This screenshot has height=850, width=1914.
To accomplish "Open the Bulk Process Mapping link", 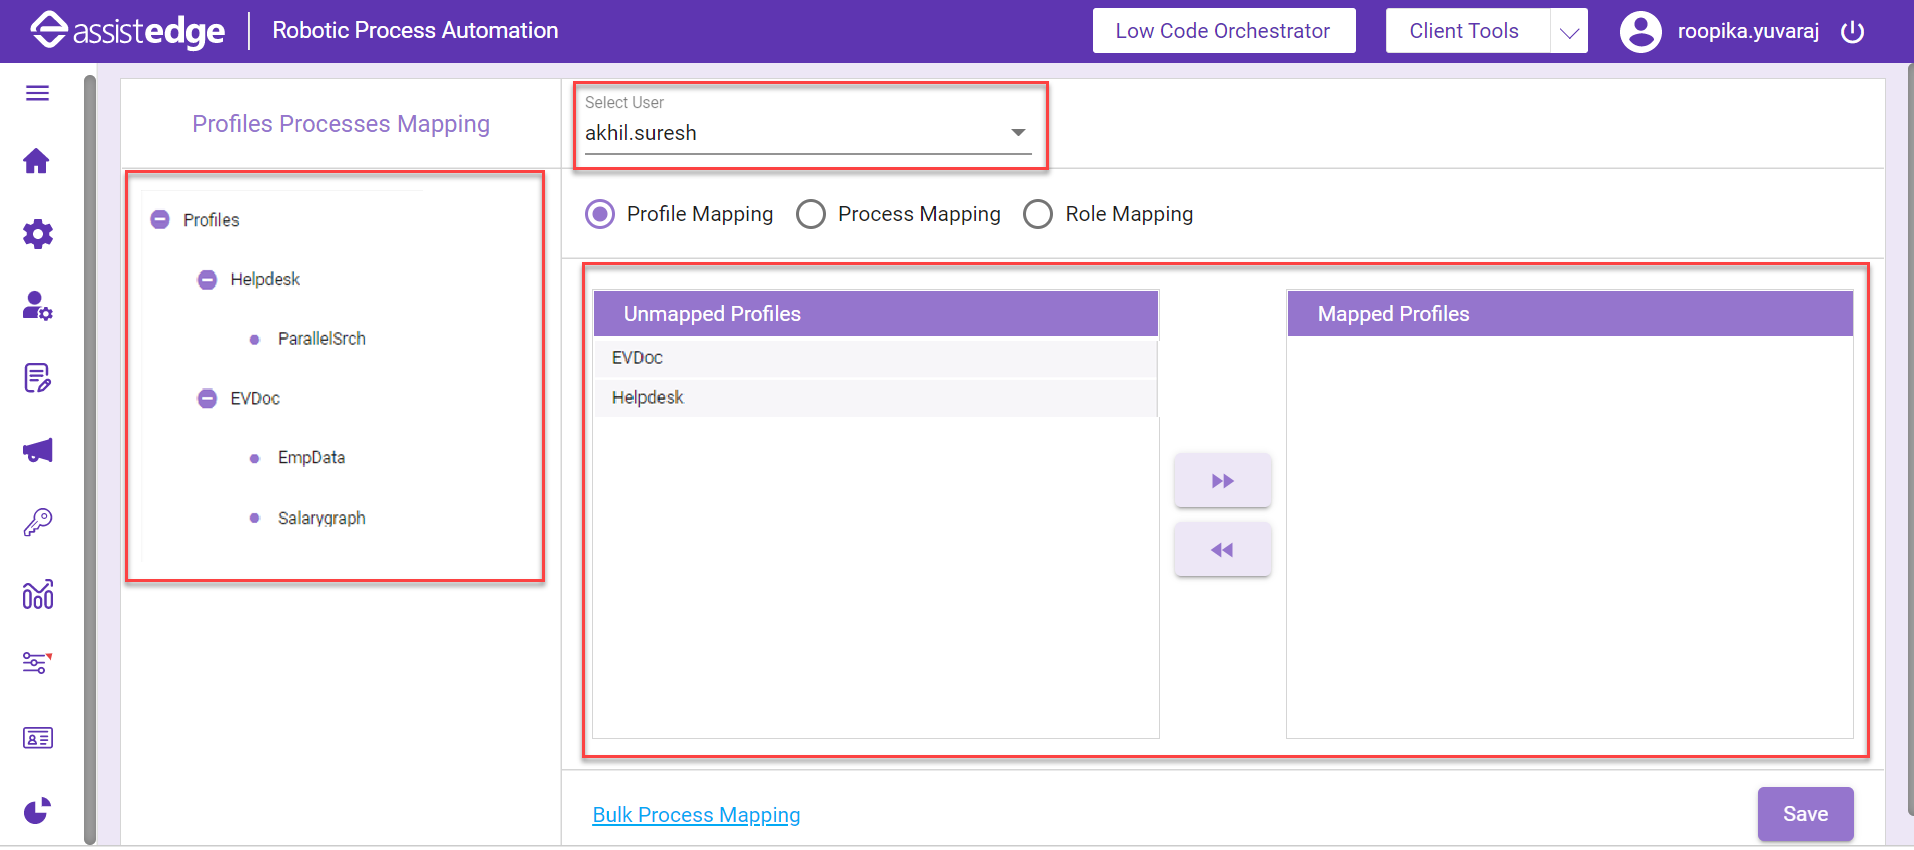I will tap(696, 815).
